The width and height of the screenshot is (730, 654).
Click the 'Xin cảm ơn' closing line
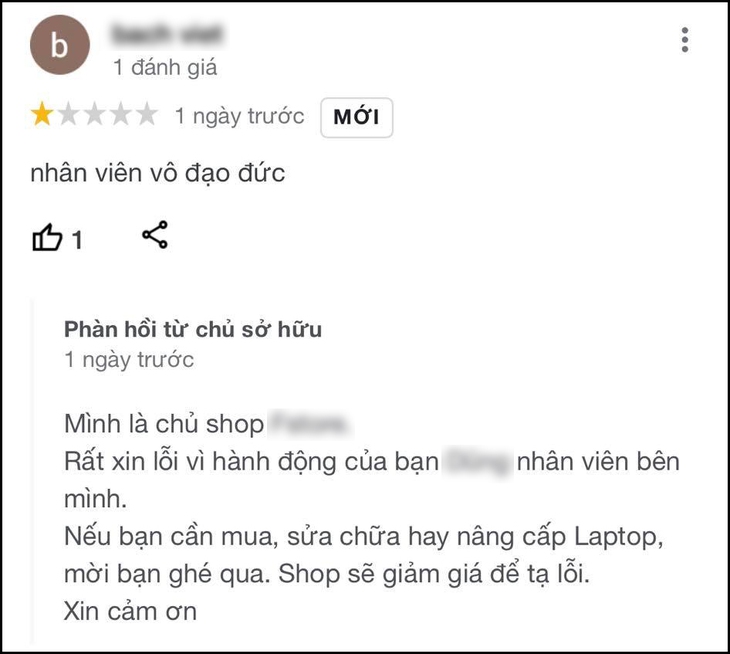[x=130, y=611]
